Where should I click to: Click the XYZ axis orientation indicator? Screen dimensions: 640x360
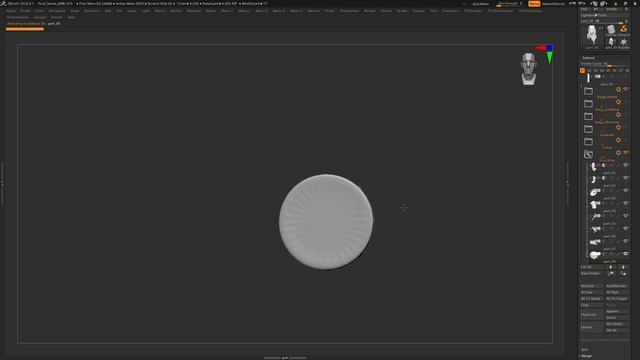coord(546,53)
